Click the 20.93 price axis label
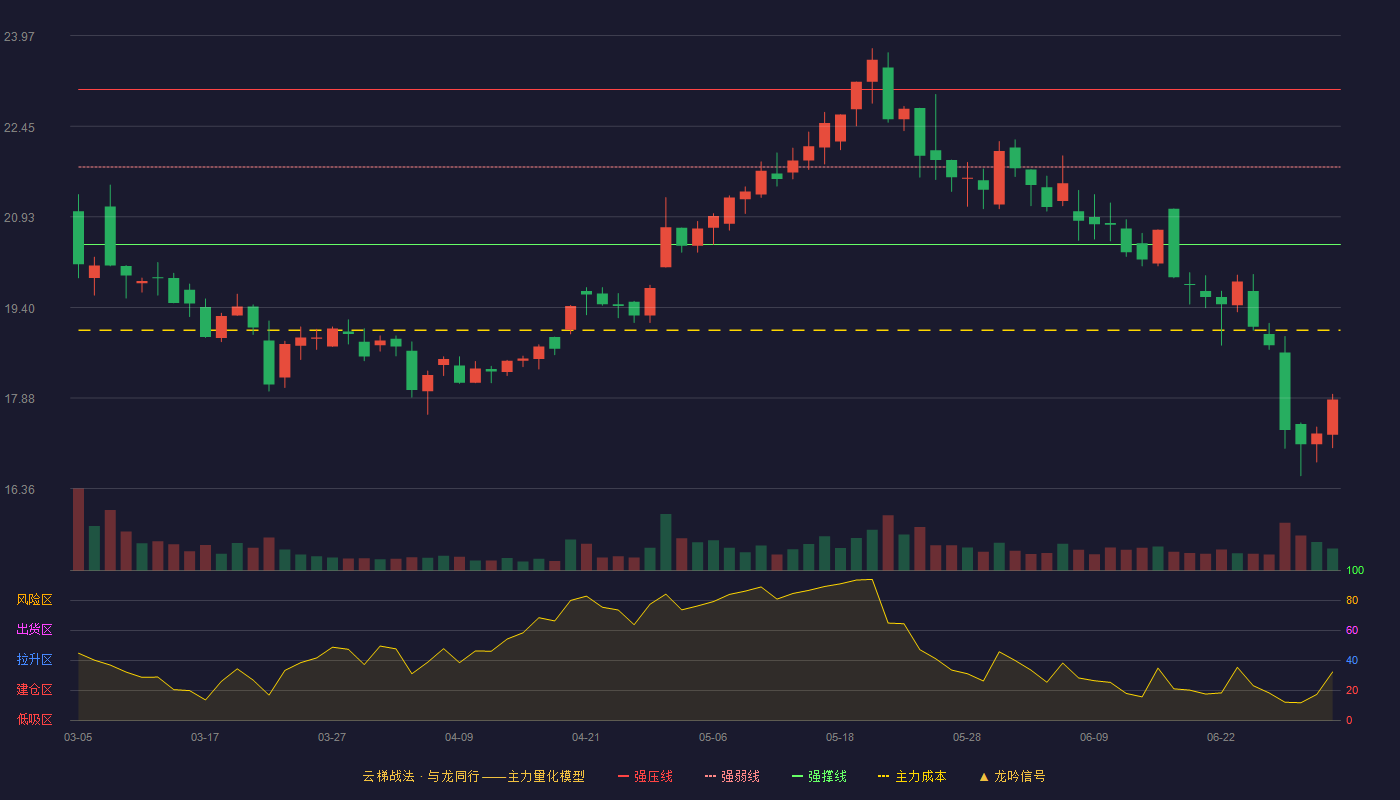 coord(19,218)
